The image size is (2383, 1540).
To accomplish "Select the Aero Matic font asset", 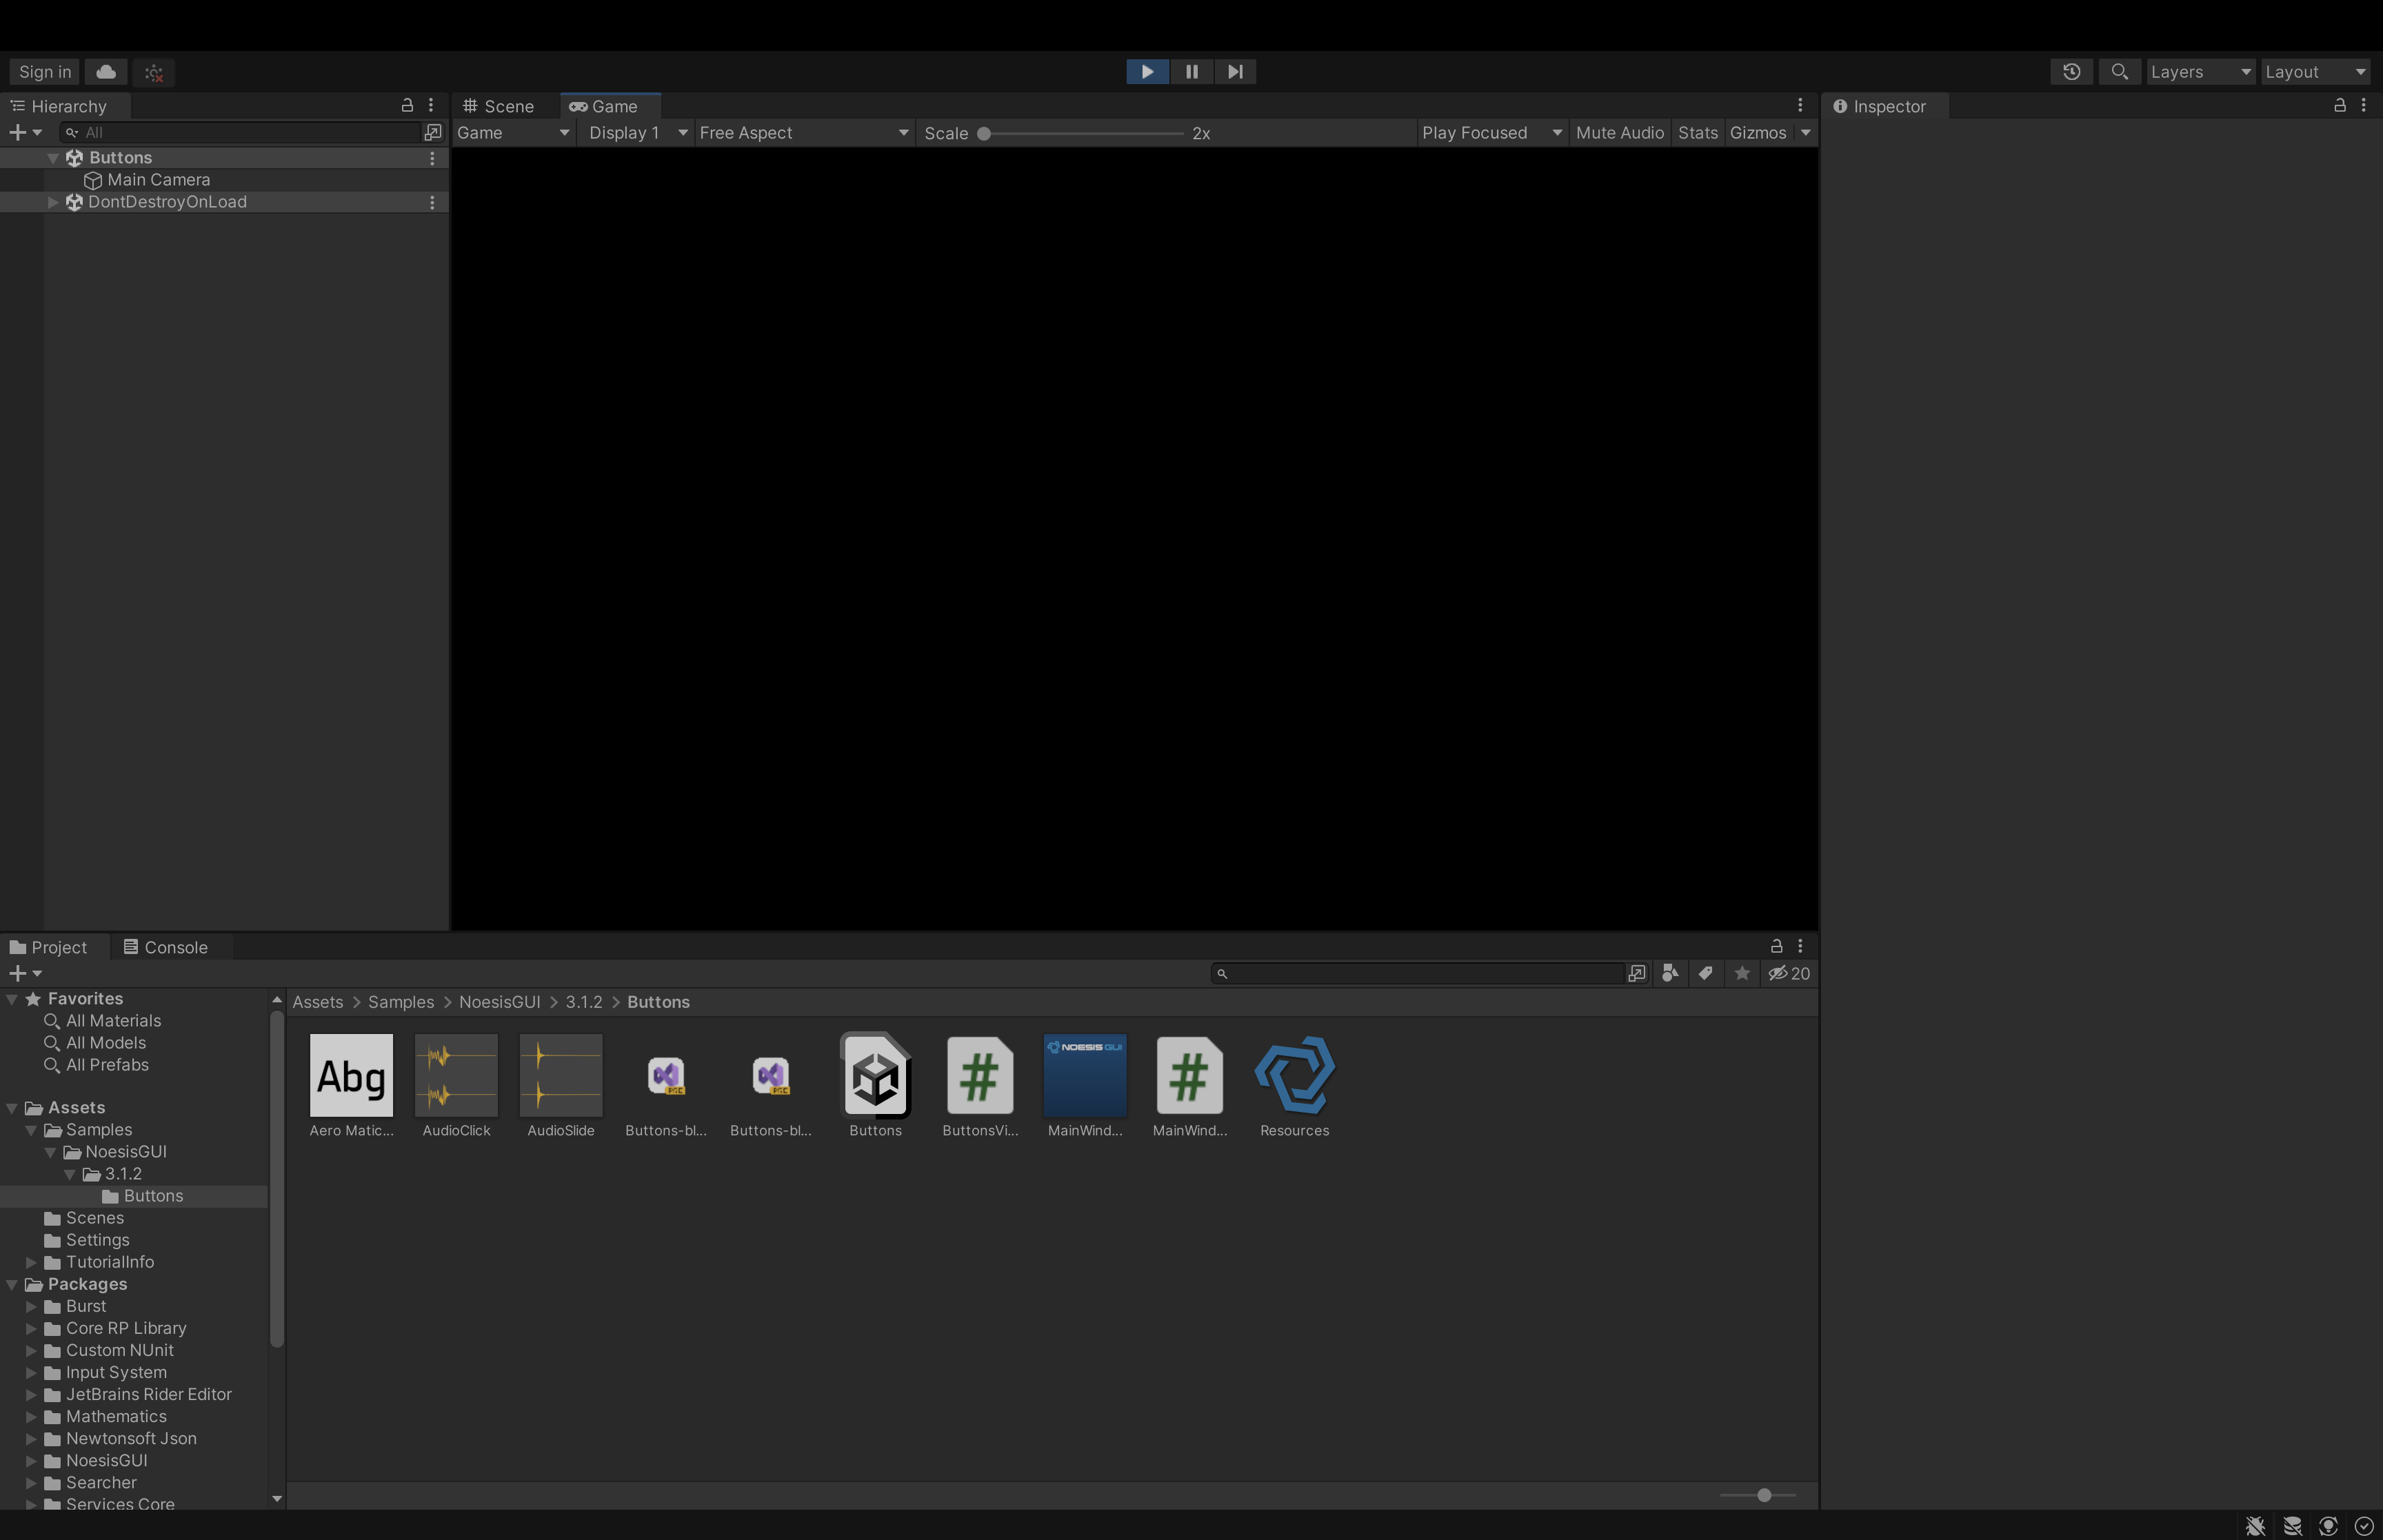I will (352, 1086).
